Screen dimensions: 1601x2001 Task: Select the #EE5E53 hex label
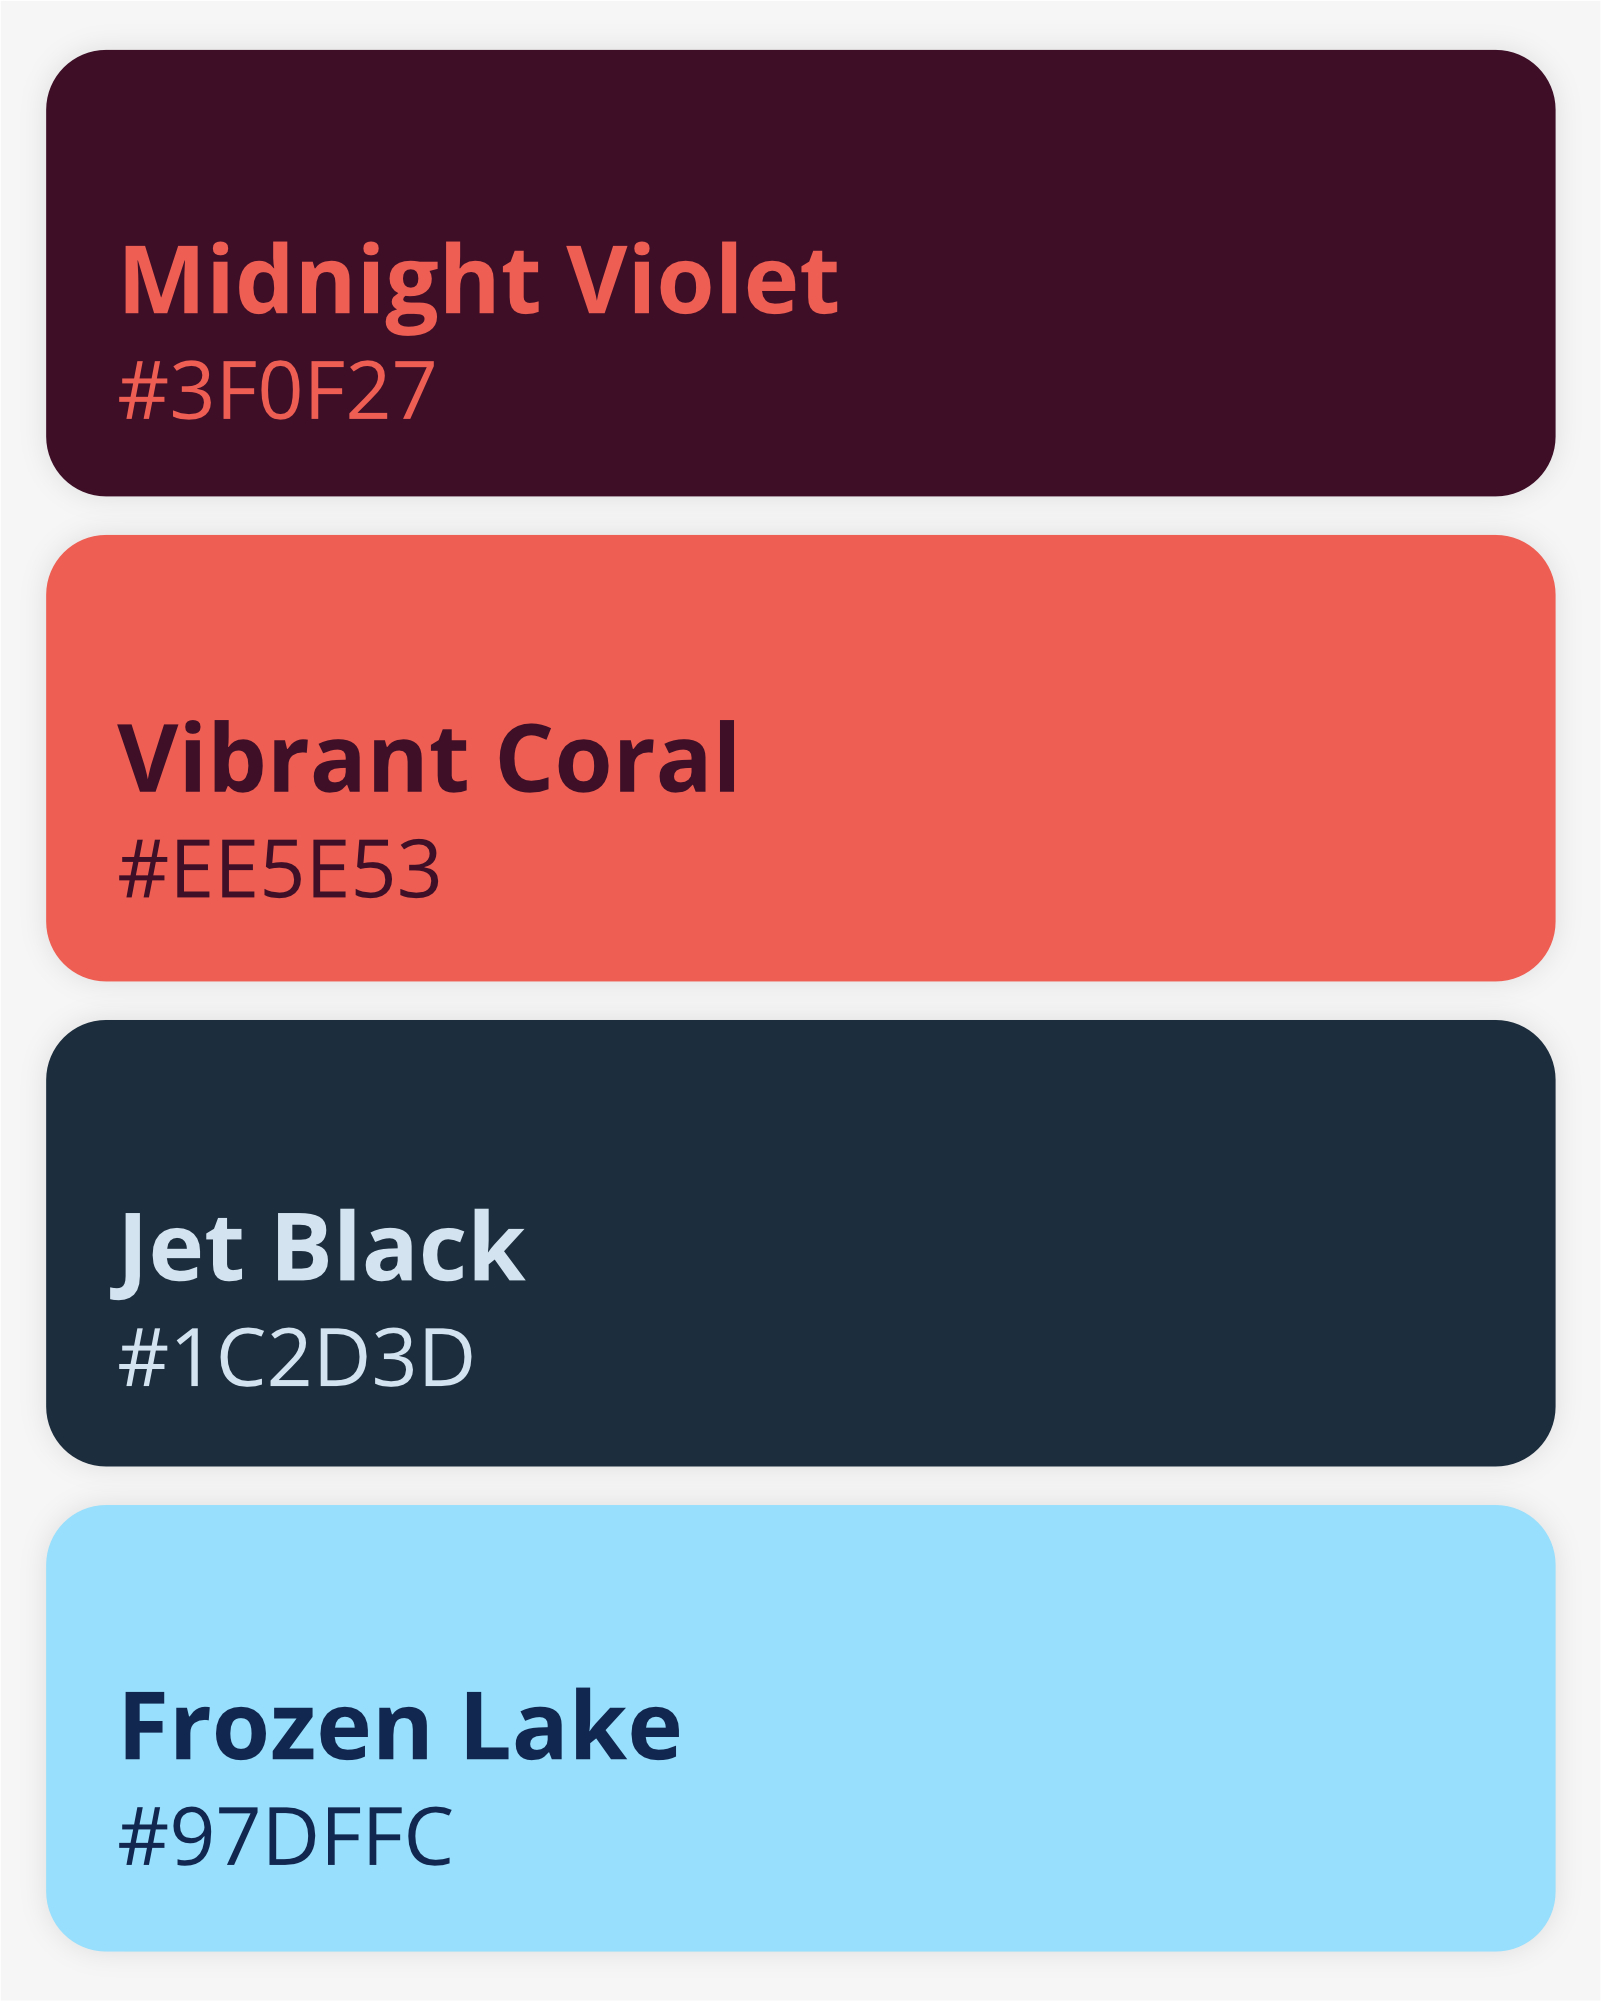point(279,870)
